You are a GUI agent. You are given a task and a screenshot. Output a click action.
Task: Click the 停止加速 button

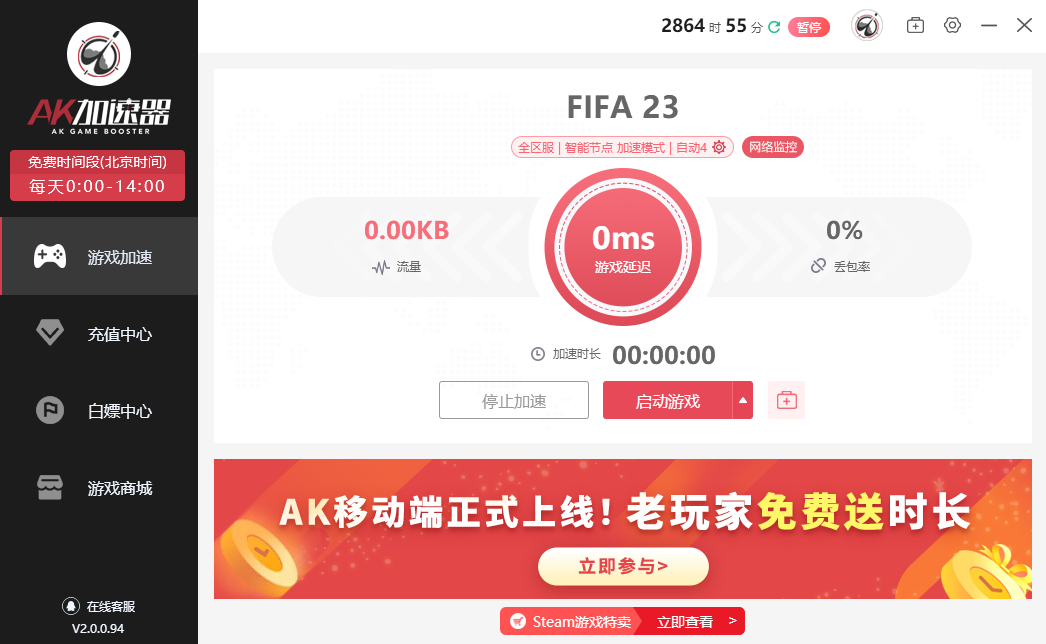[514, 400]
